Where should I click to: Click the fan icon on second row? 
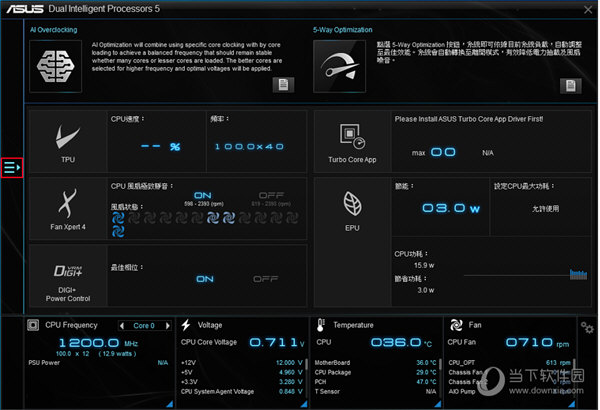[118, 232]
